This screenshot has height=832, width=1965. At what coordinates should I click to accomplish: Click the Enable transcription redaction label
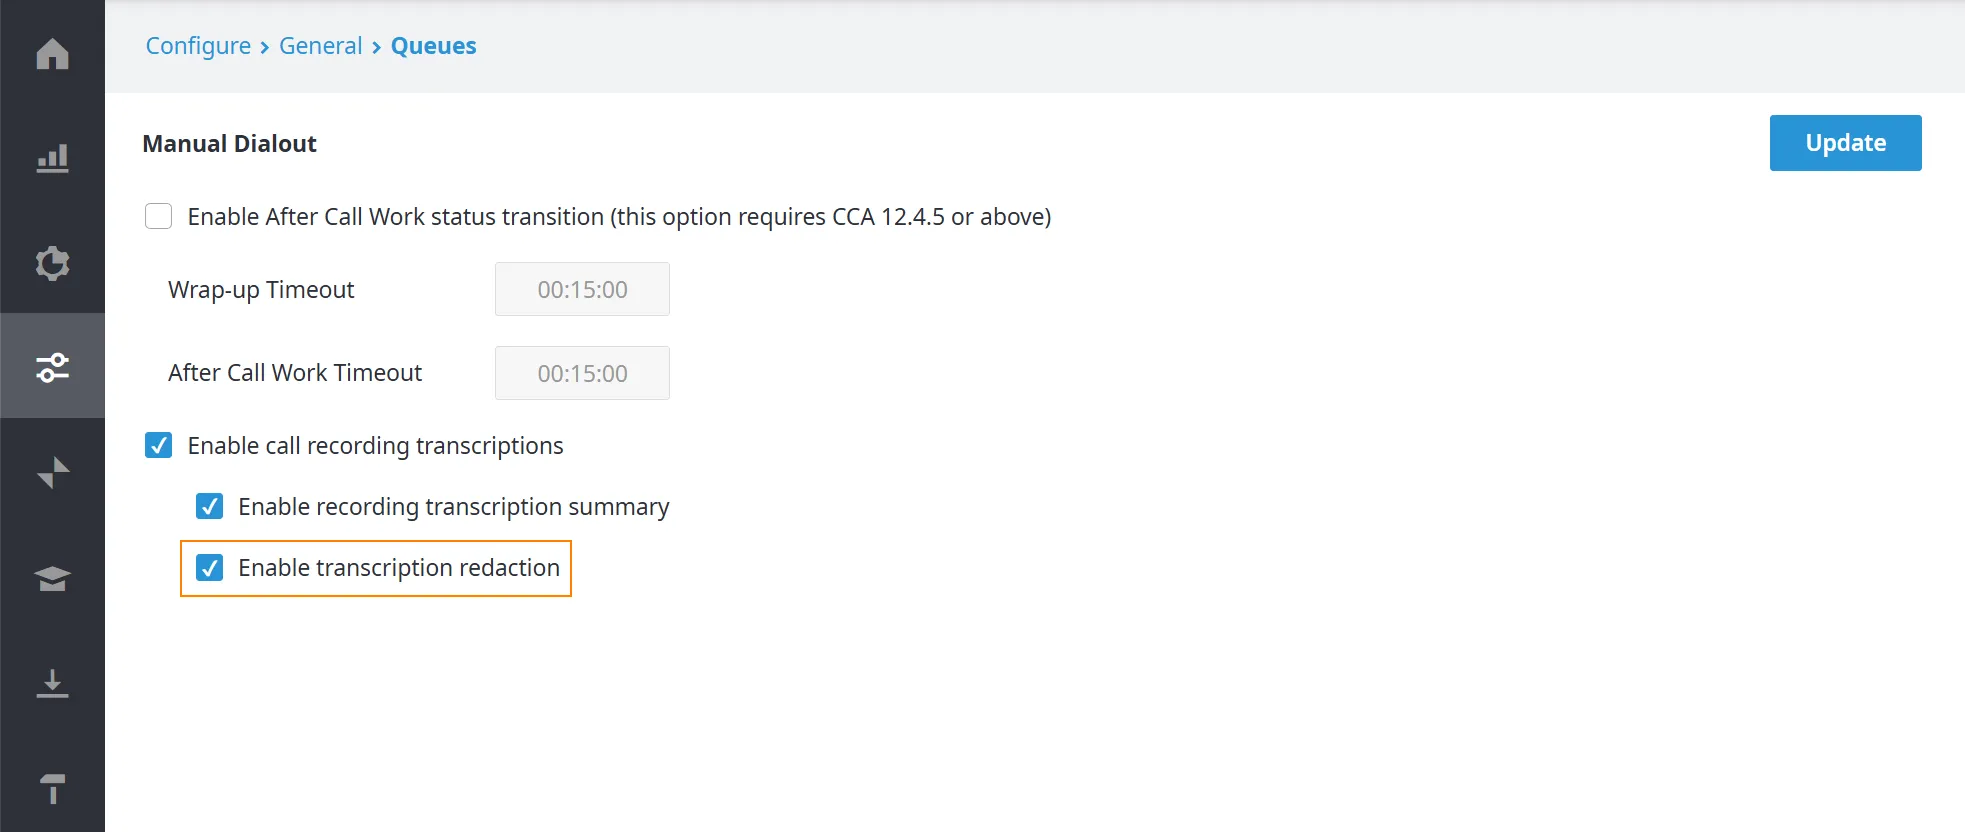tap(399, 568)
